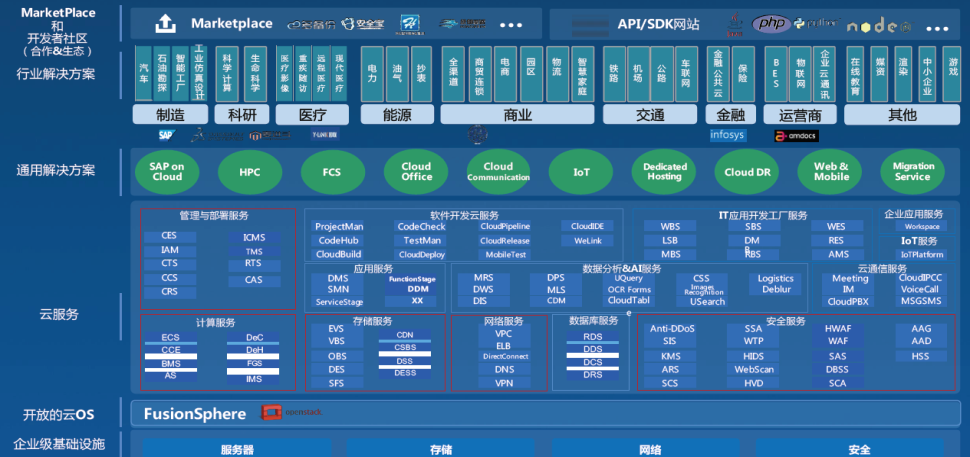Click the 电力 industry tile

[x=372, y=74]
